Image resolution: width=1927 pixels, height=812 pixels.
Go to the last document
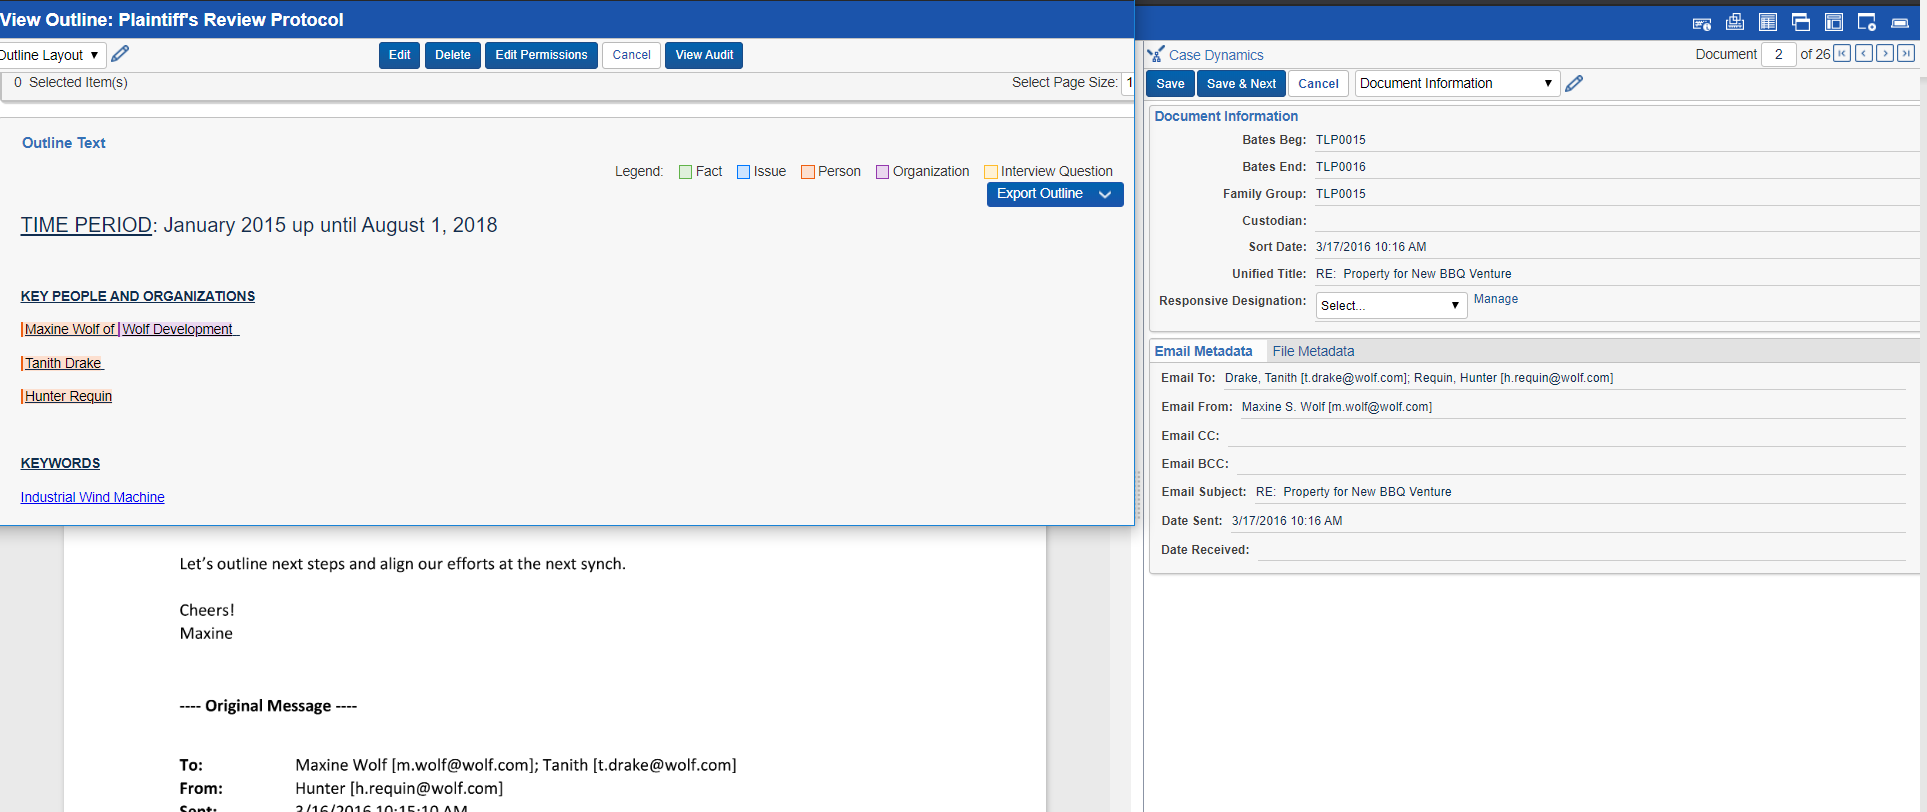click(x=1906, y=54)
